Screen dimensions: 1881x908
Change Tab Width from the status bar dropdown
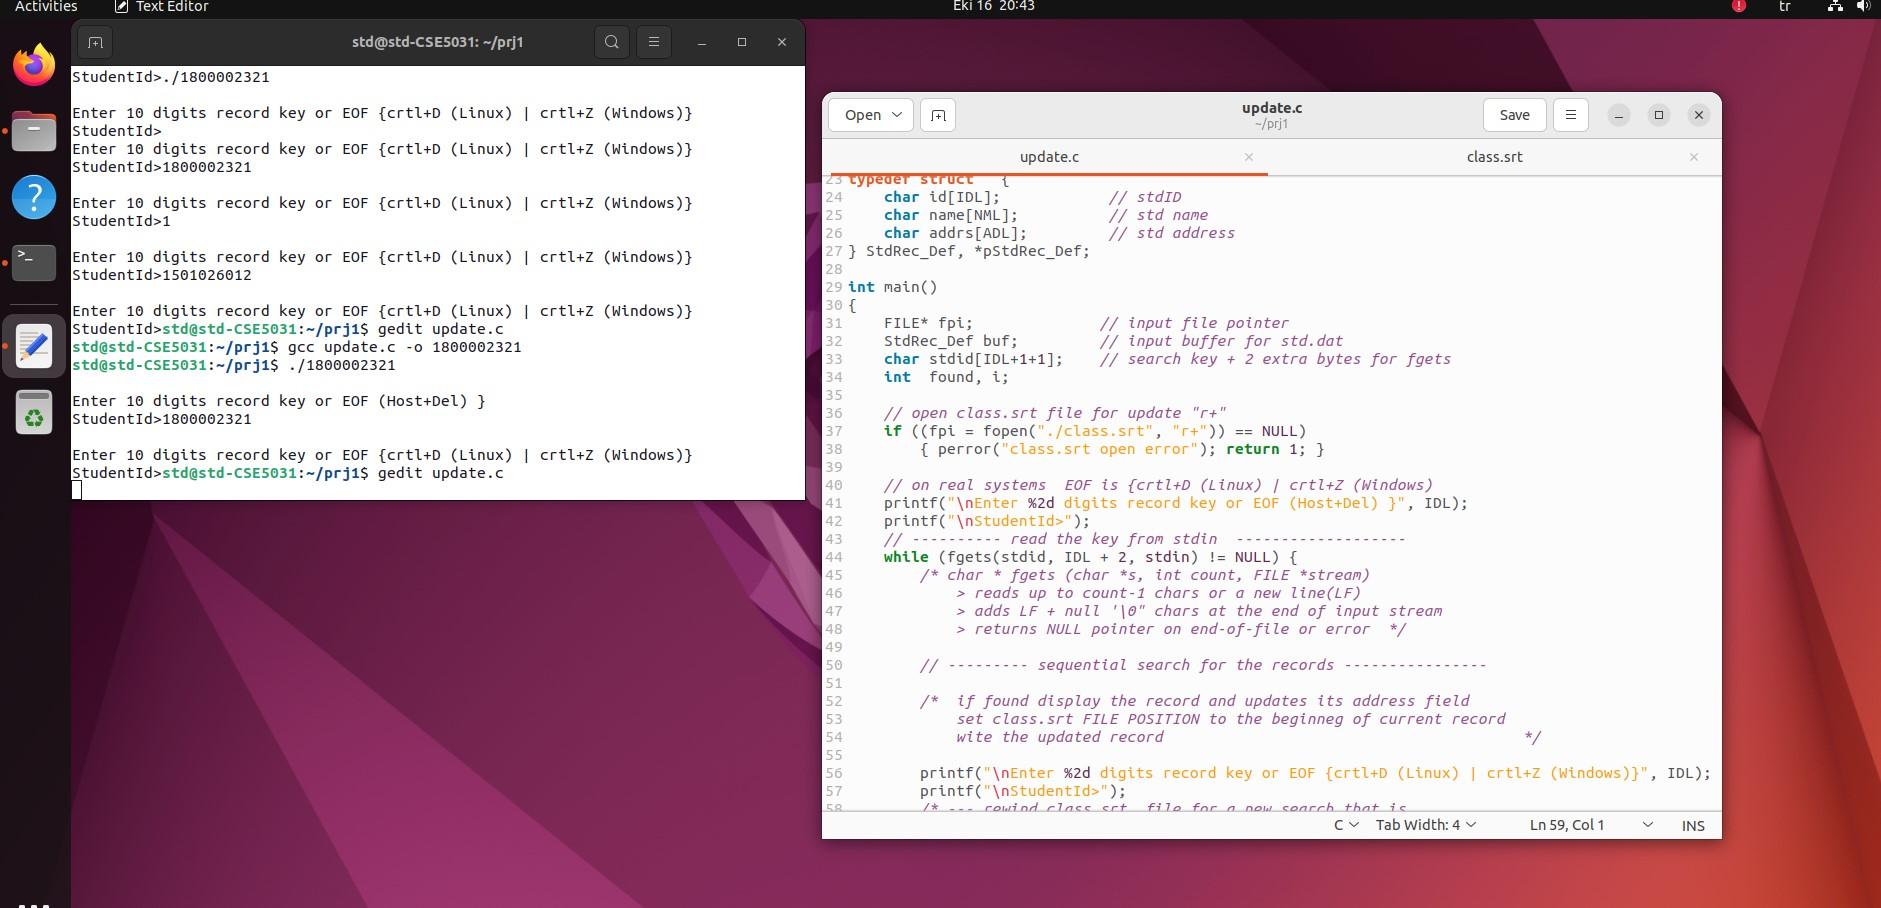(1423, 825)
